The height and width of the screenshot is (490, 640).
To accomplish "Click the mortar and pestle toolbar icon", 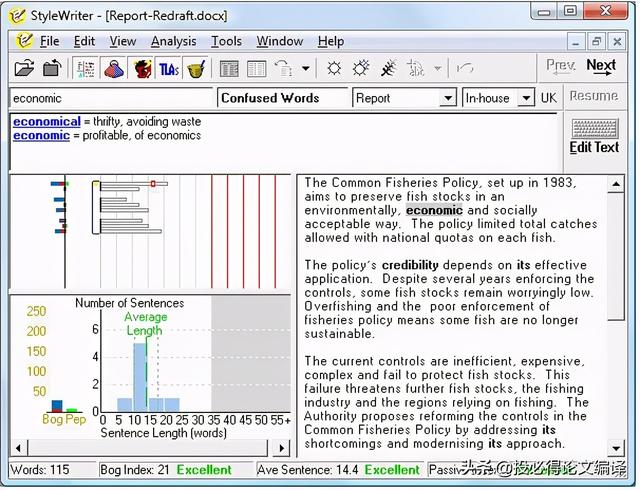I will click(x=196, y=69).
